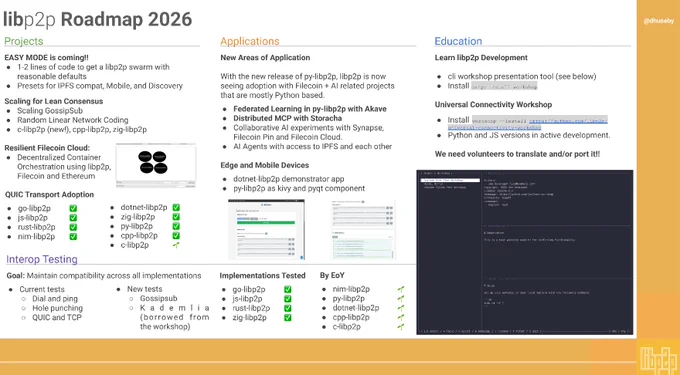
Task: Open the second app screenshot under Edge and Mobile Devices
Action: click(x=363, y=229)
